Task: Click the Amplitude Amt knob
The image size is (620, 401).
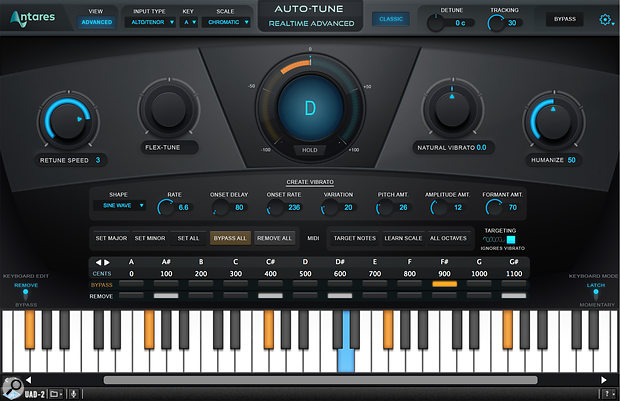Action: pyautogui.click(x=439, y=207)
